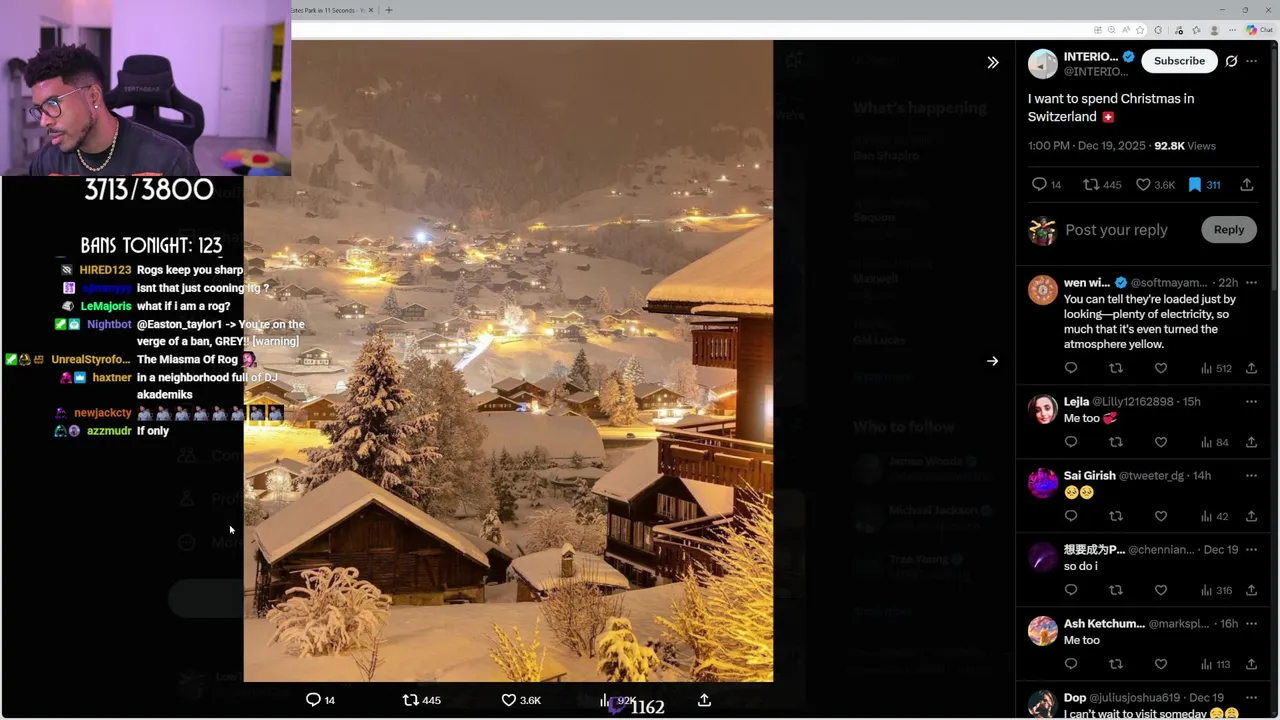Repost wen wi... comment

pyautogui.click(x=1116, y=368)
